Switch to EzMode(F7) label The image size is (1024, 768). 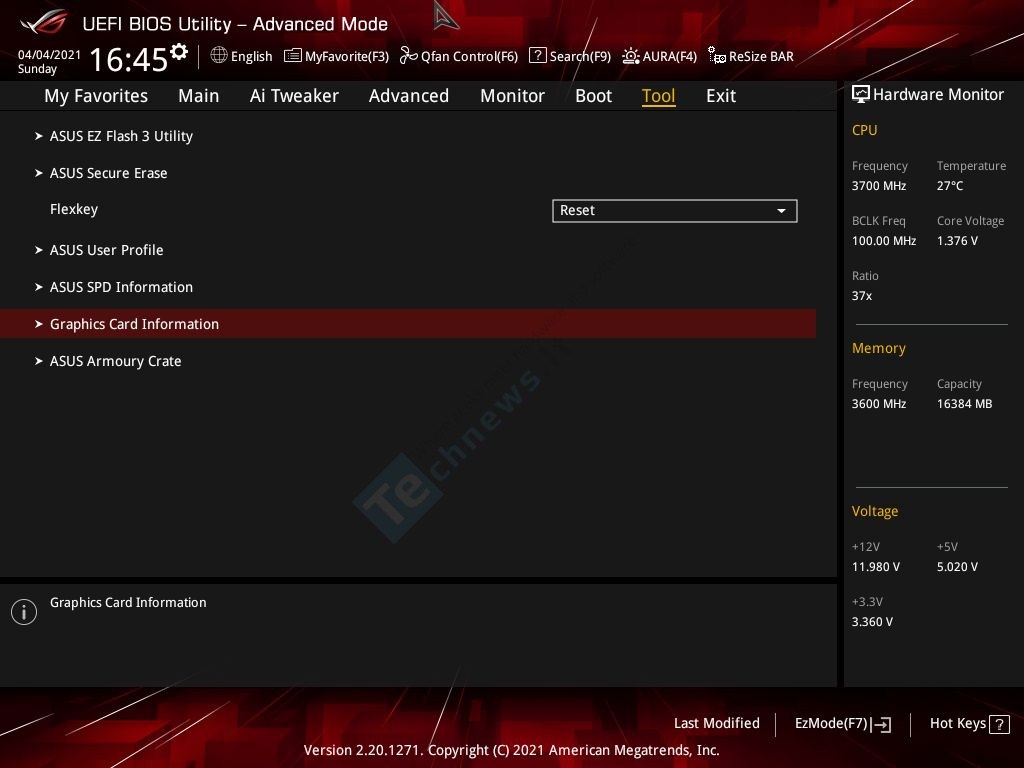(831, 724)
